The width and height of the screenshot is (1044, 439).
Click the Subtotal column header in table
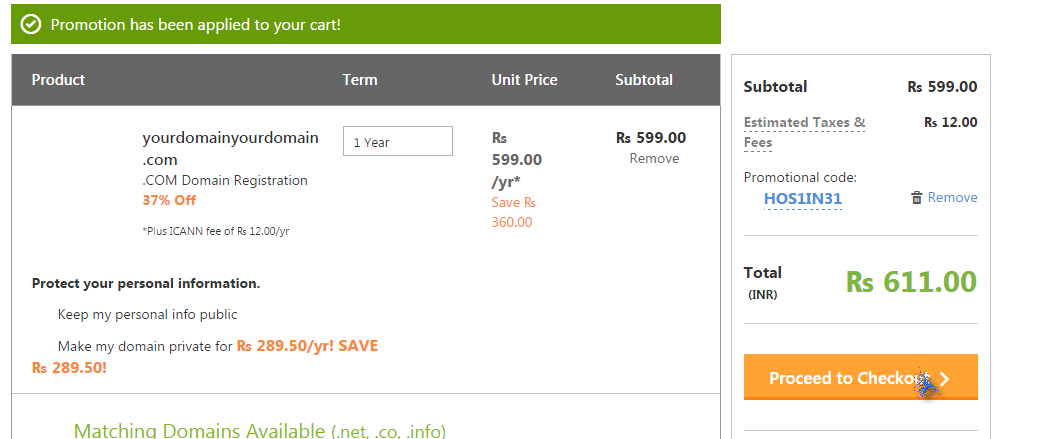click(643, 80)
